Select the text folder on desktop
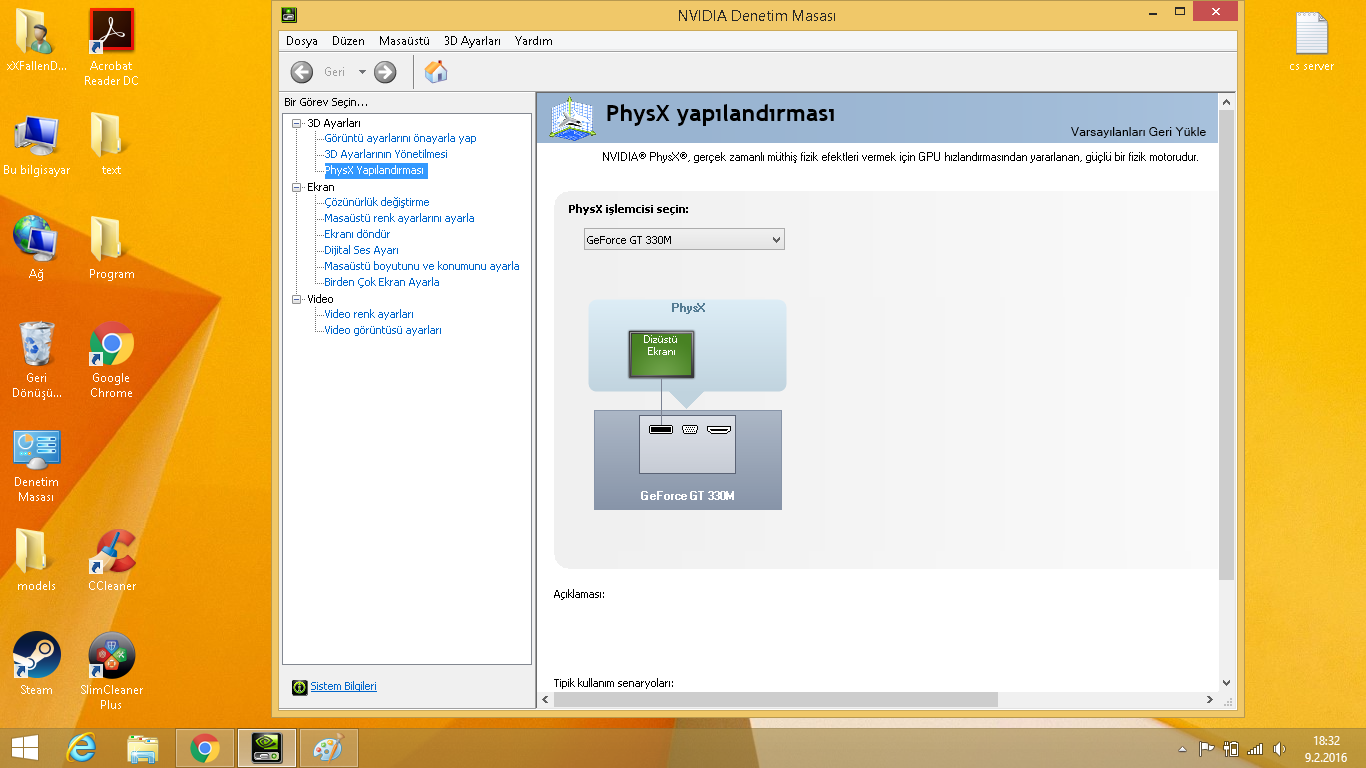The image size is (1366, 768). tap(111, 145)
